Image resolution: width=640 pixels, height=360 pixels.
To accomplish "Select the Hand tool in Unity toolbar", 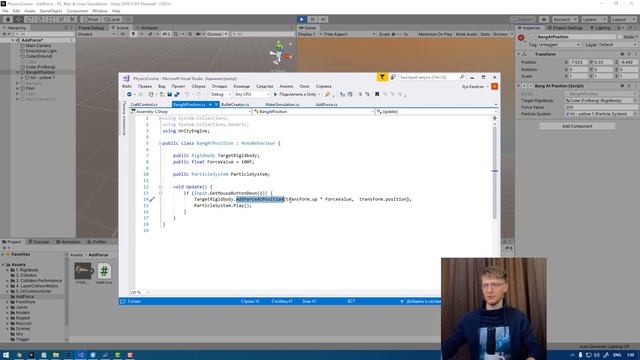I will (7, 19).
